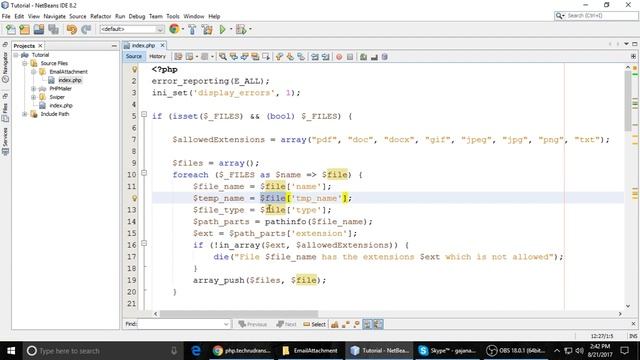Click the Next button in find bar
The height and width of the screenshot is (360, 640).
point(286,324)
